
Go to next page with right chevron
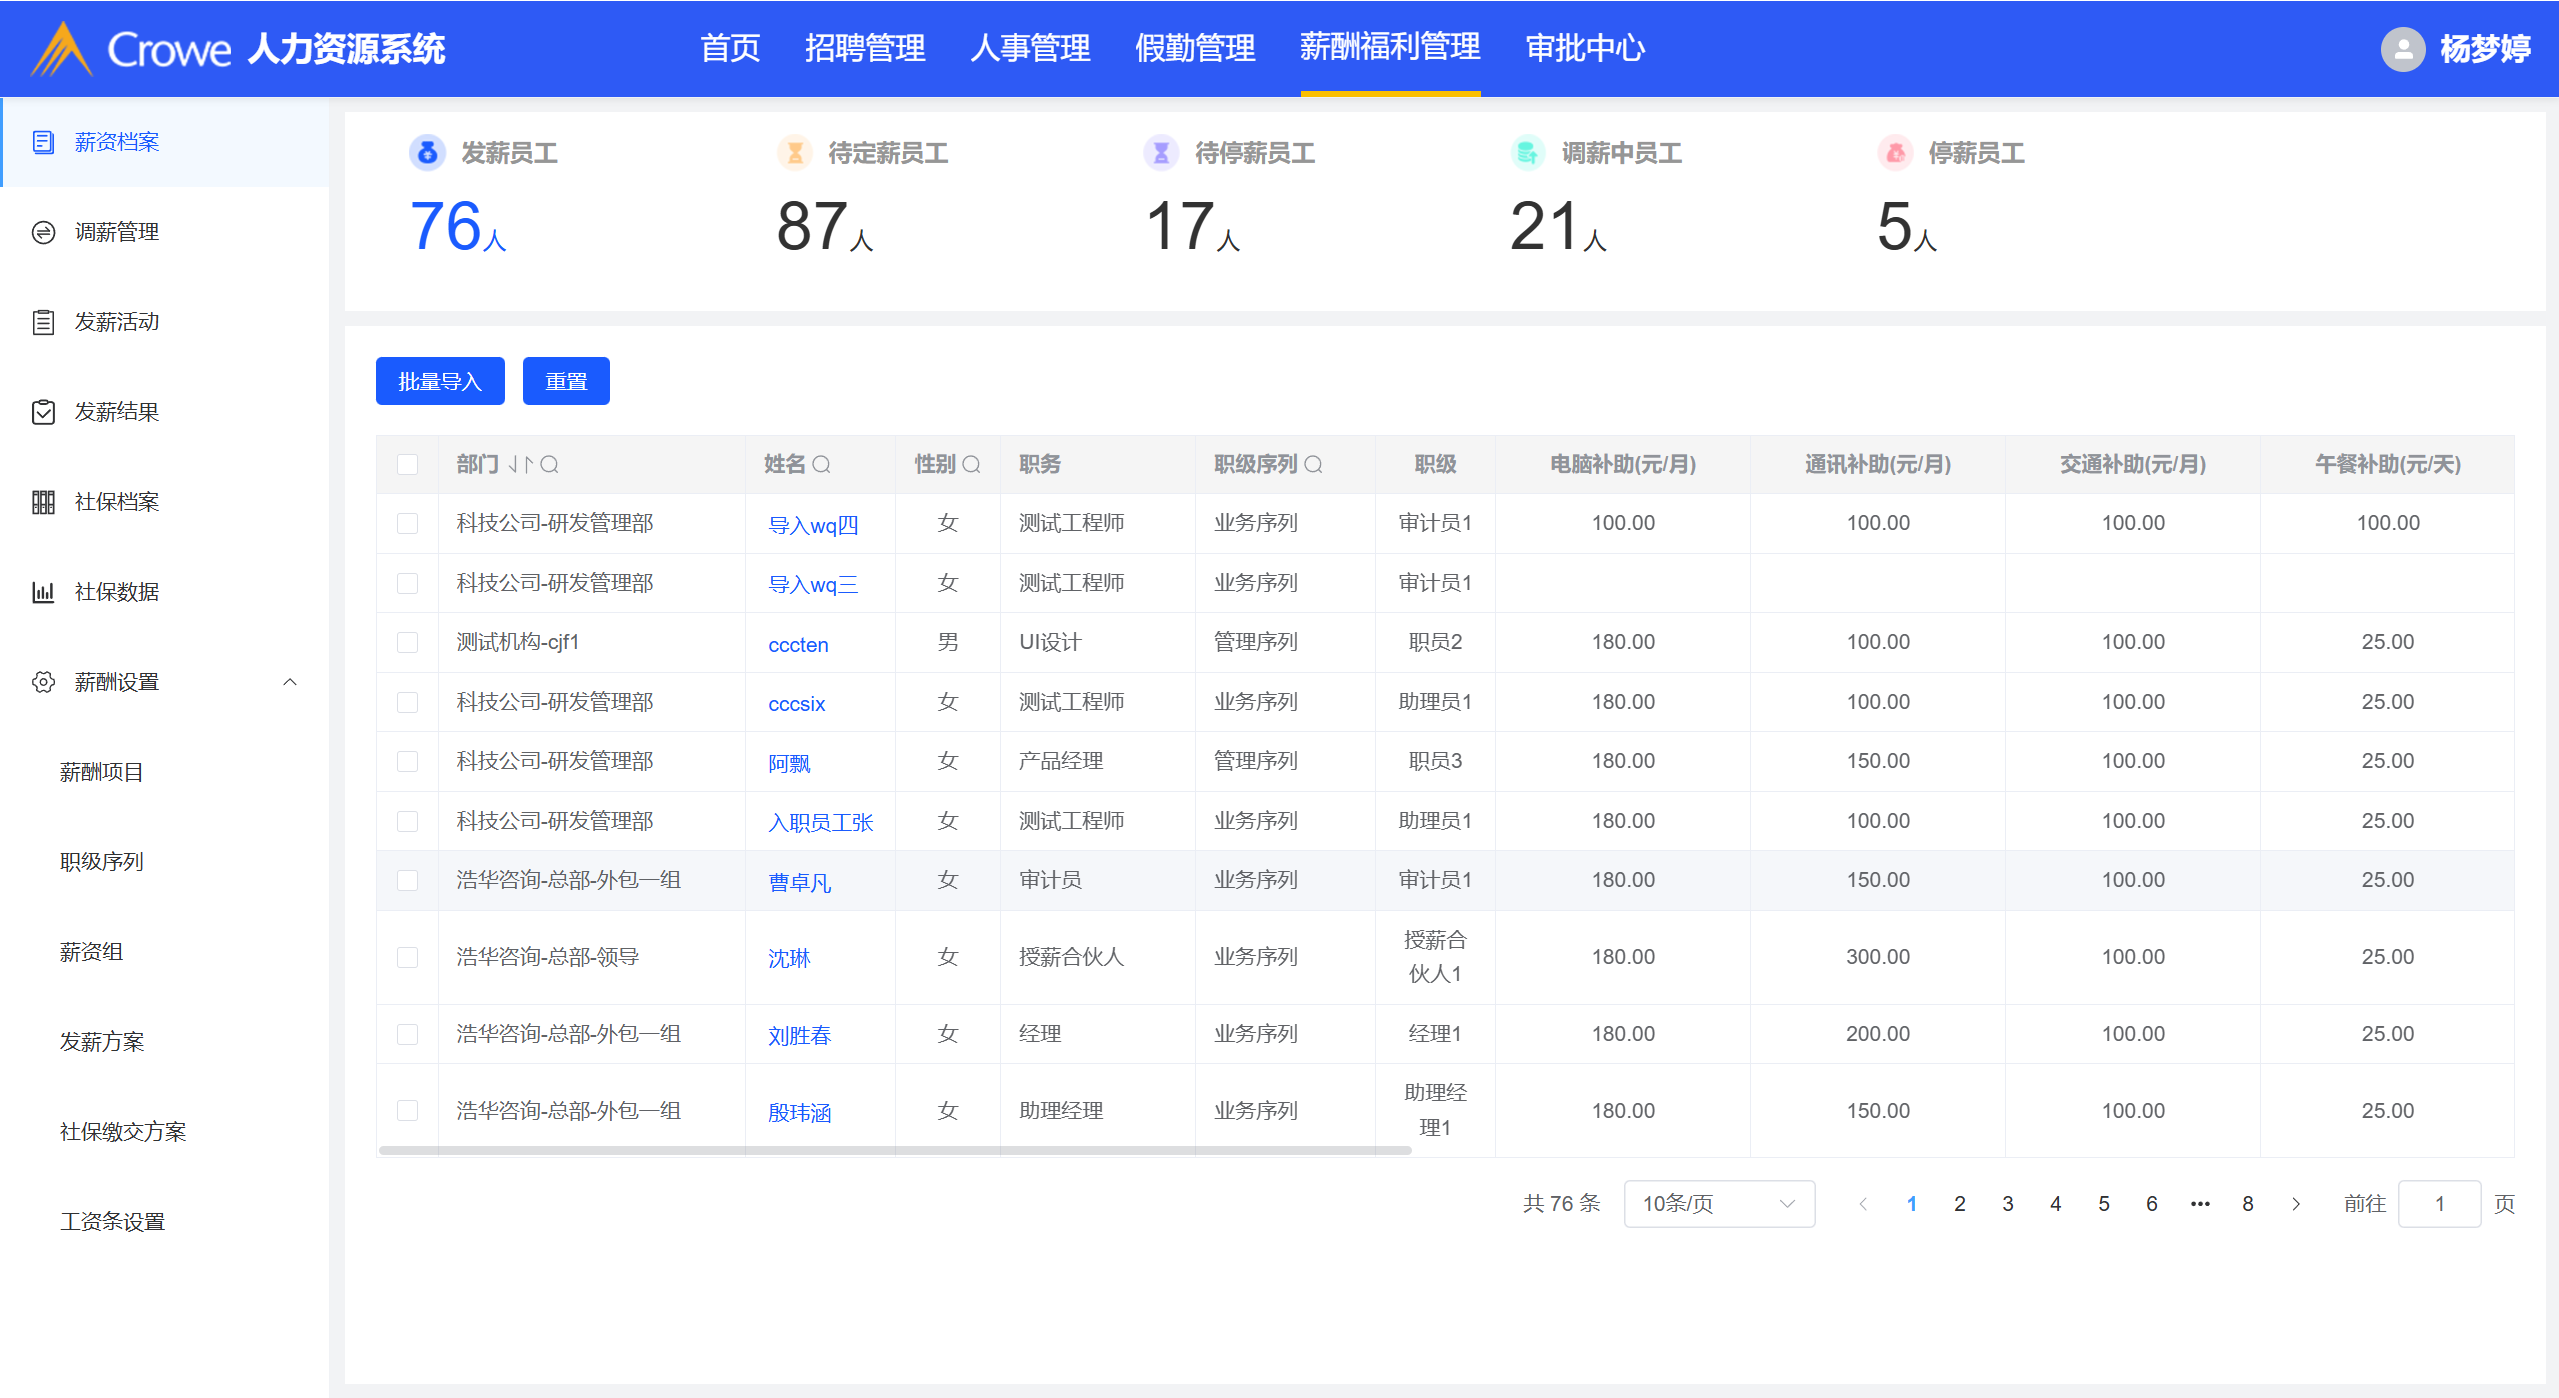tap(2295, 1203)
